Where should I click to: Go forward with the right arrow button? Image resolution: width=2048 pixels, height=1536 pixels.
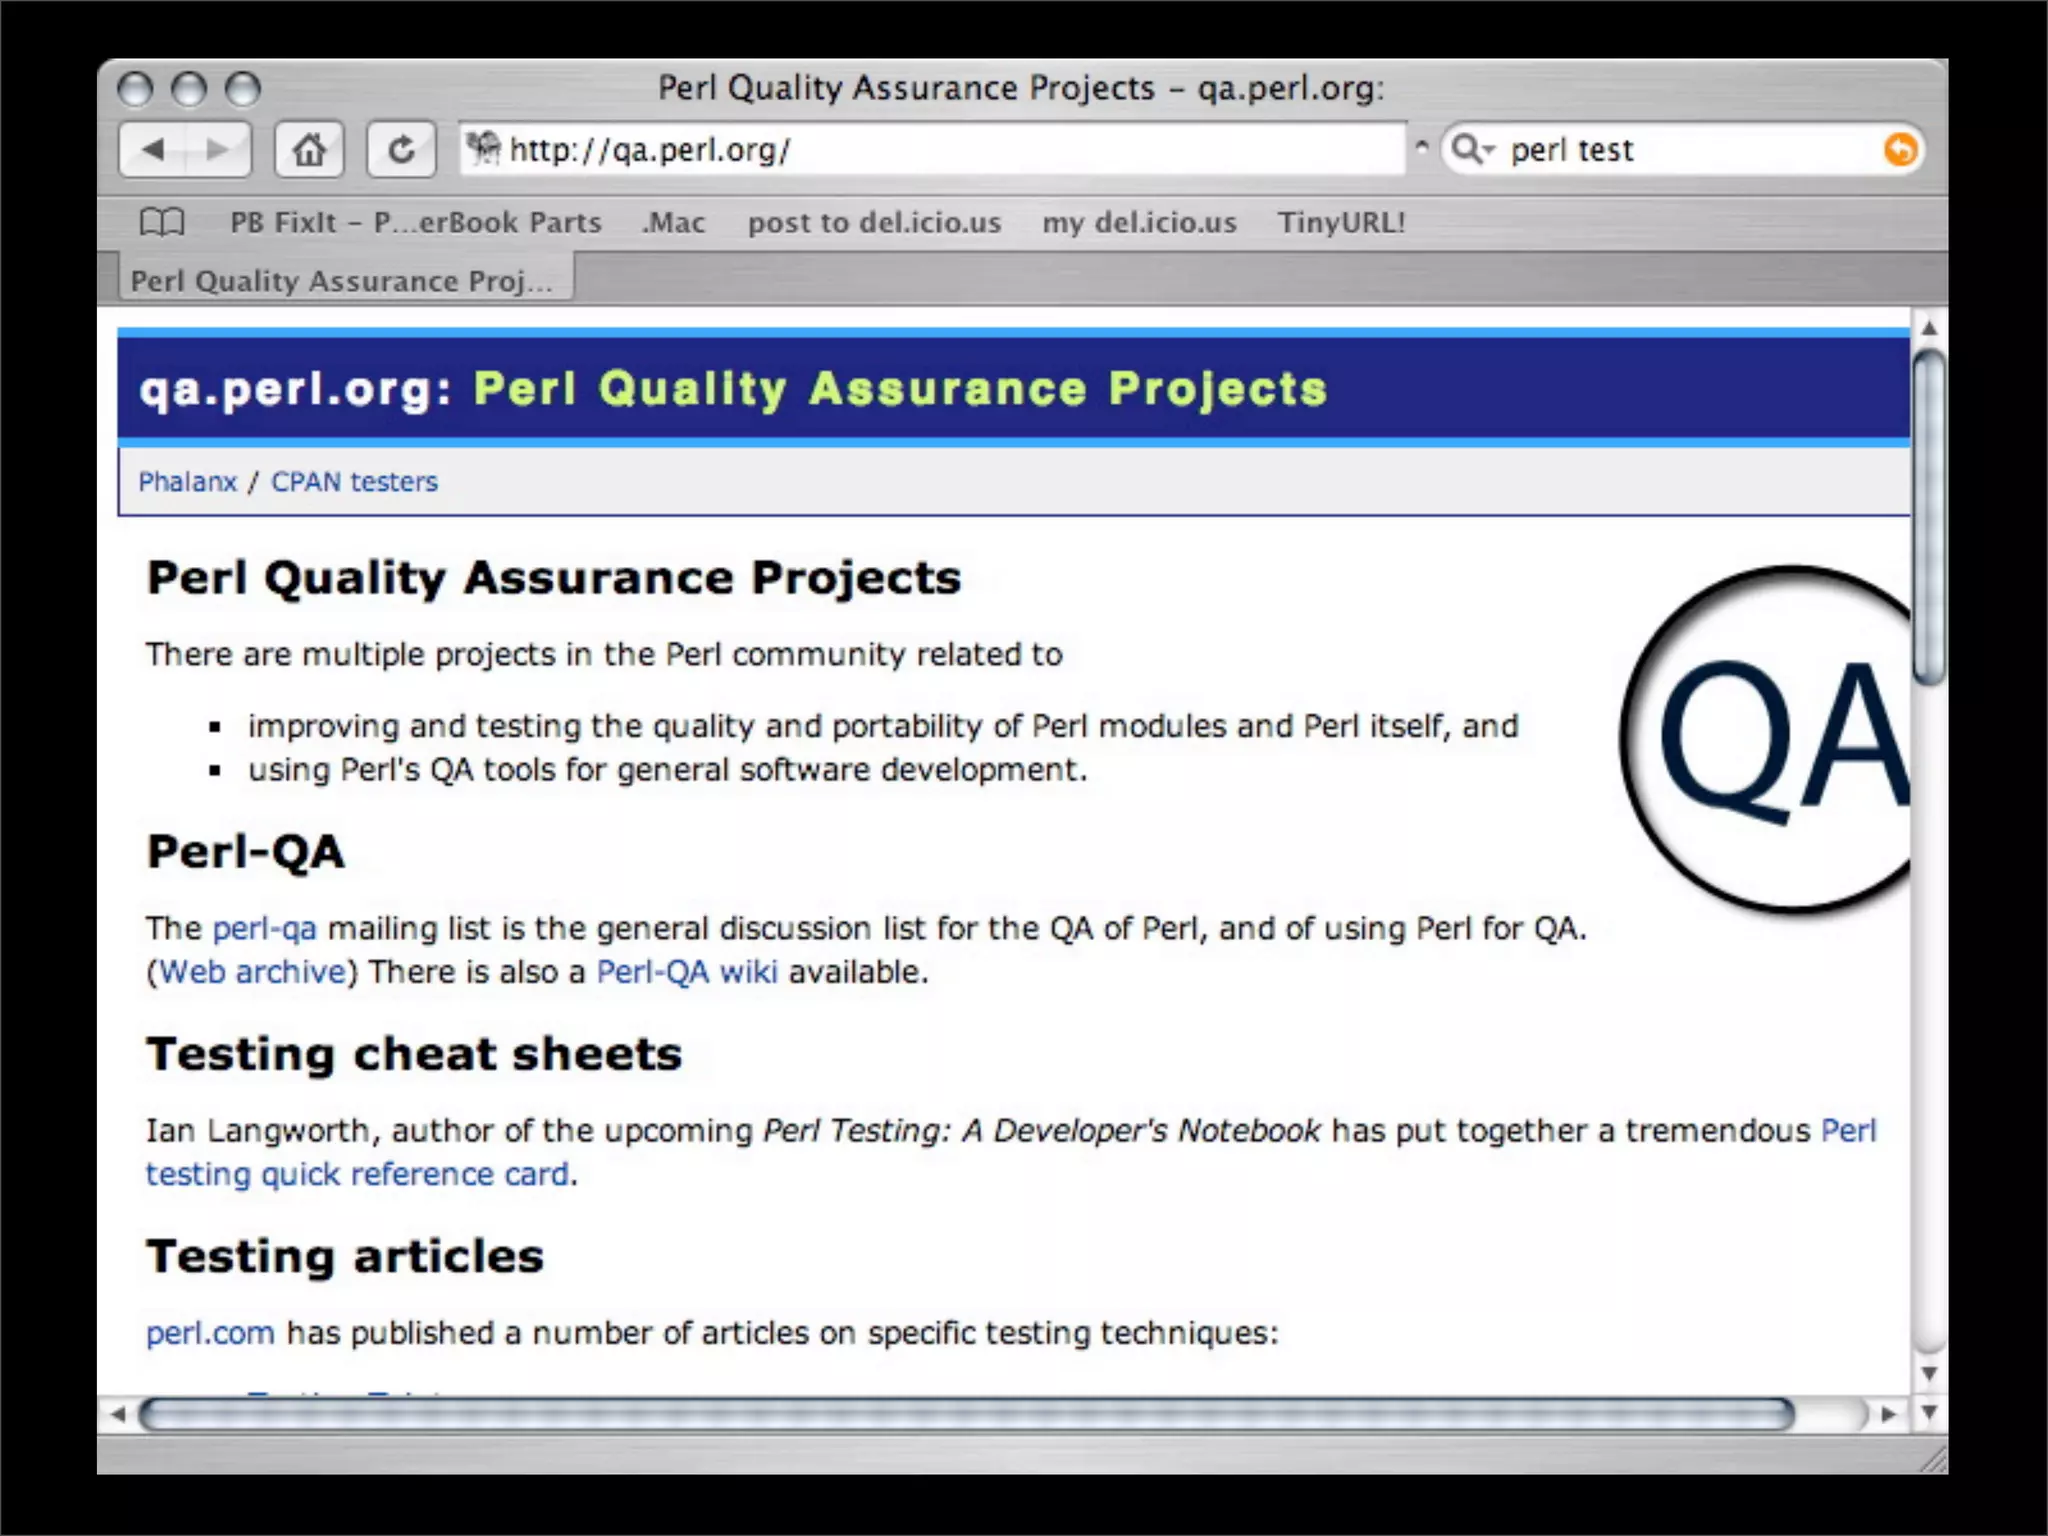point(217,150)
